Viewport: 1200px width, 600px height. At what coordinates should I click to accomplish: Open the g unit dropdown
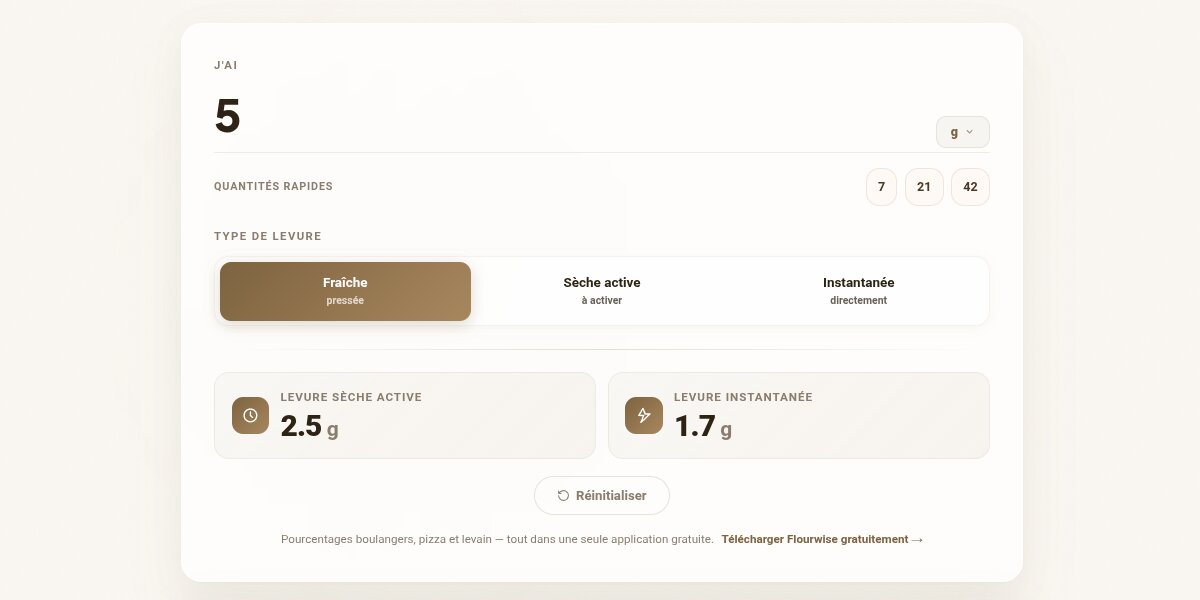pyautogui.click(x=962, y=131)
